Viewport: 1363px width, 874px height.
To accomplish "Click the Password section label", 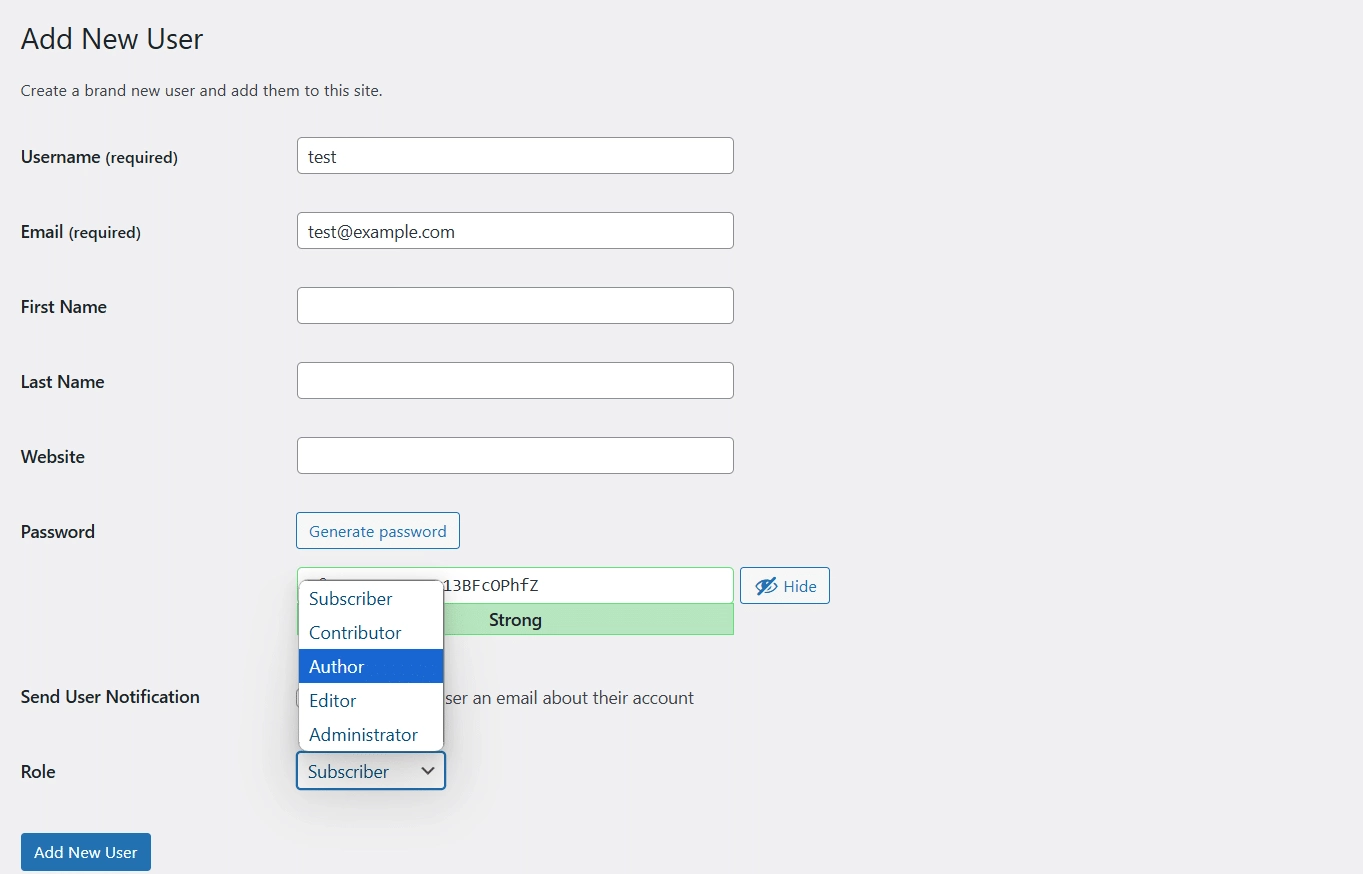I will 57,531.
